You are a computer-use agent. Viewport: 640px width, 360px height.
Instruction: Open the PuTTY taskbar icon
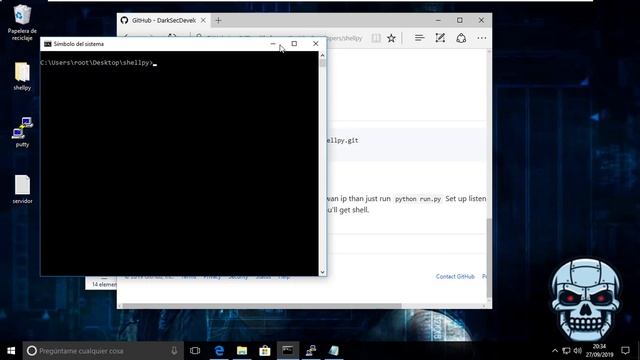point(311,351)
